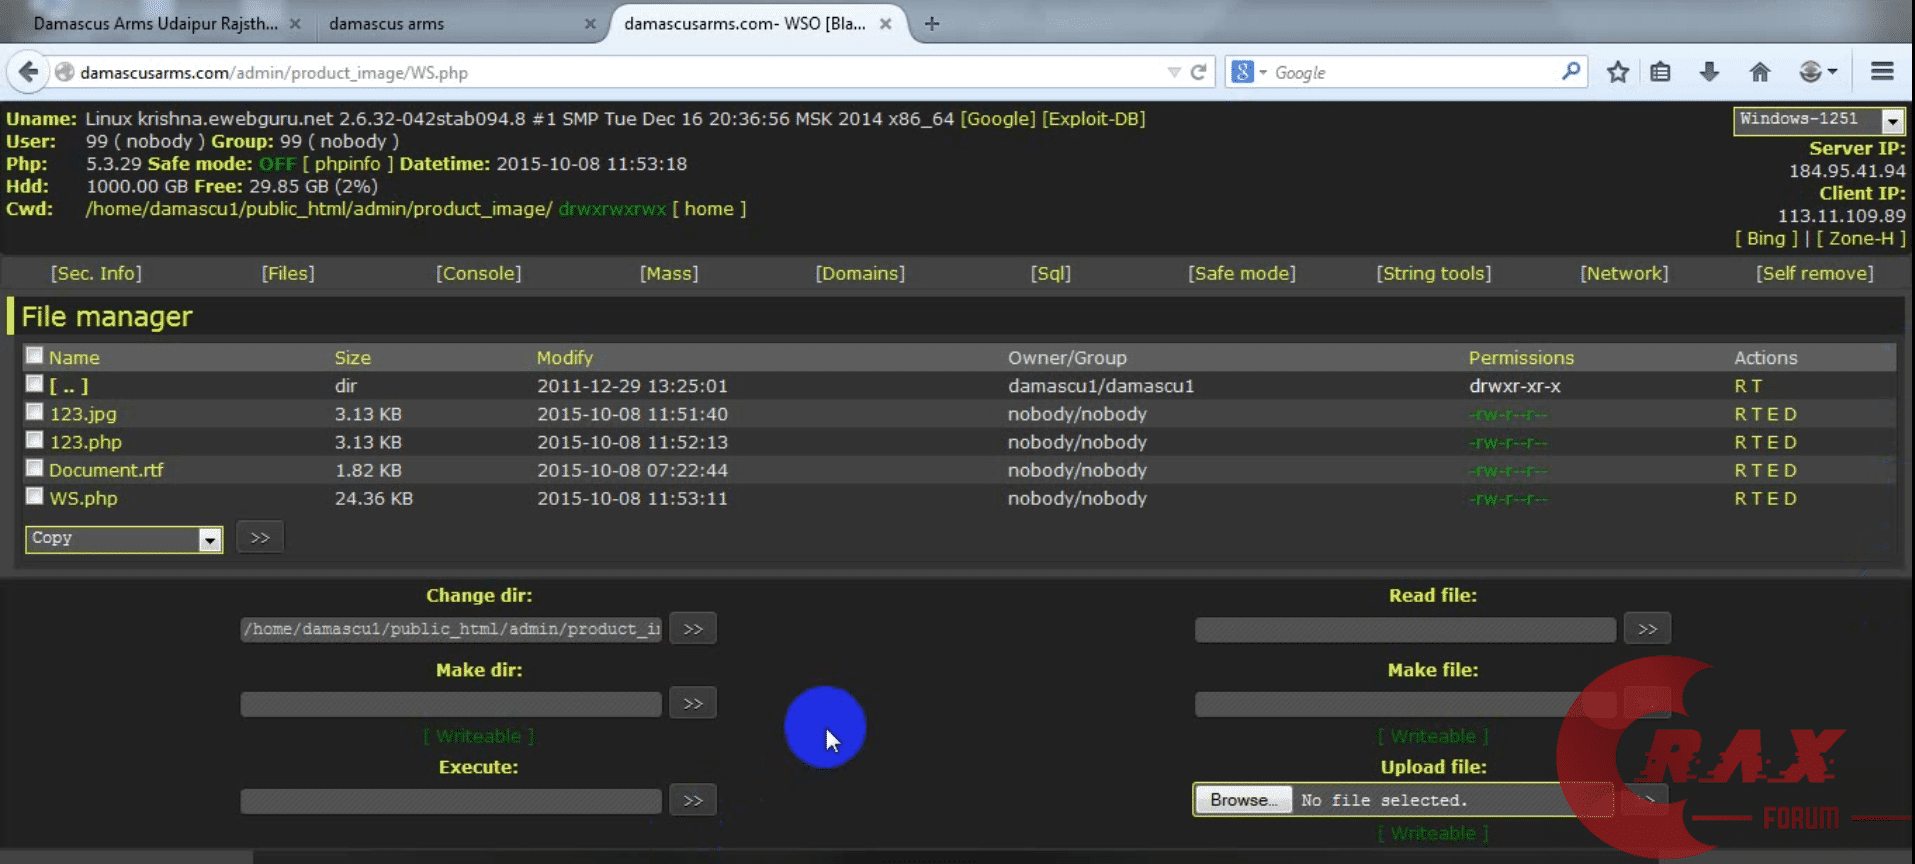Viewport: 1915px width, 864px height.
Task: Click the [Exploit-DB] link
Action: [x=1094, y=118]
